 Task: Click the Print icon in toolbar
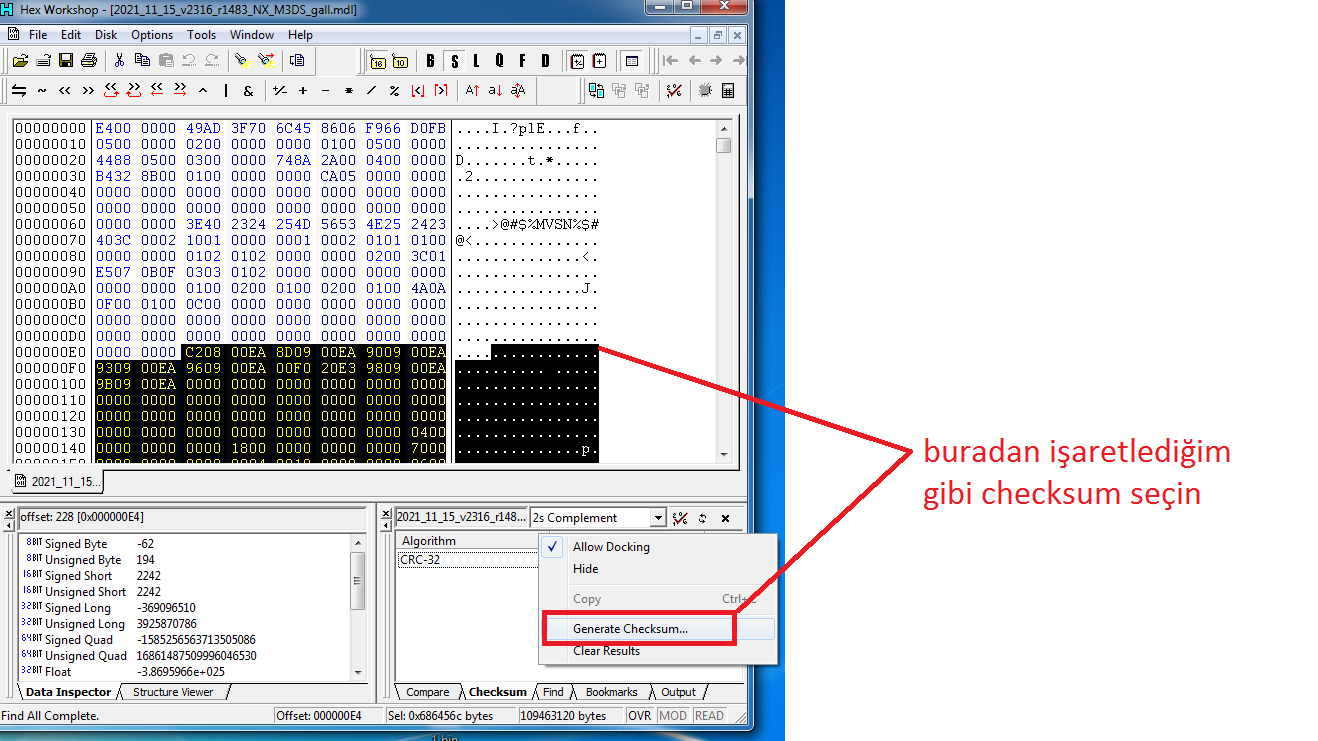89,60
